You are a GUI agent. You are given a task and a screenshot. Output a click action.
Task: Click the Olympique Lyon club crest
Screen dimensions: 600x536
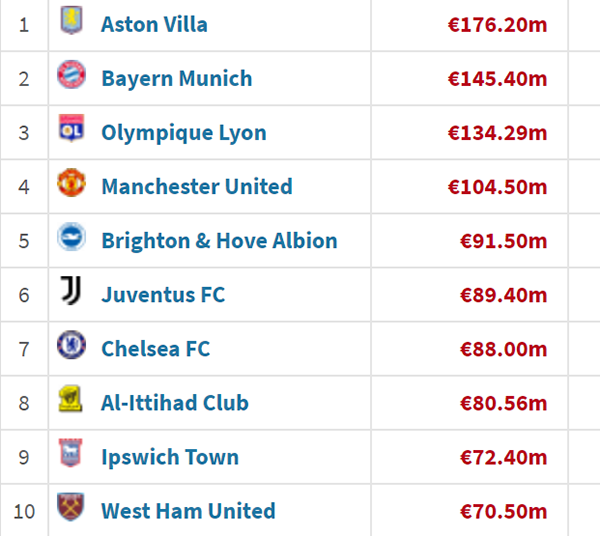point(71,130)
